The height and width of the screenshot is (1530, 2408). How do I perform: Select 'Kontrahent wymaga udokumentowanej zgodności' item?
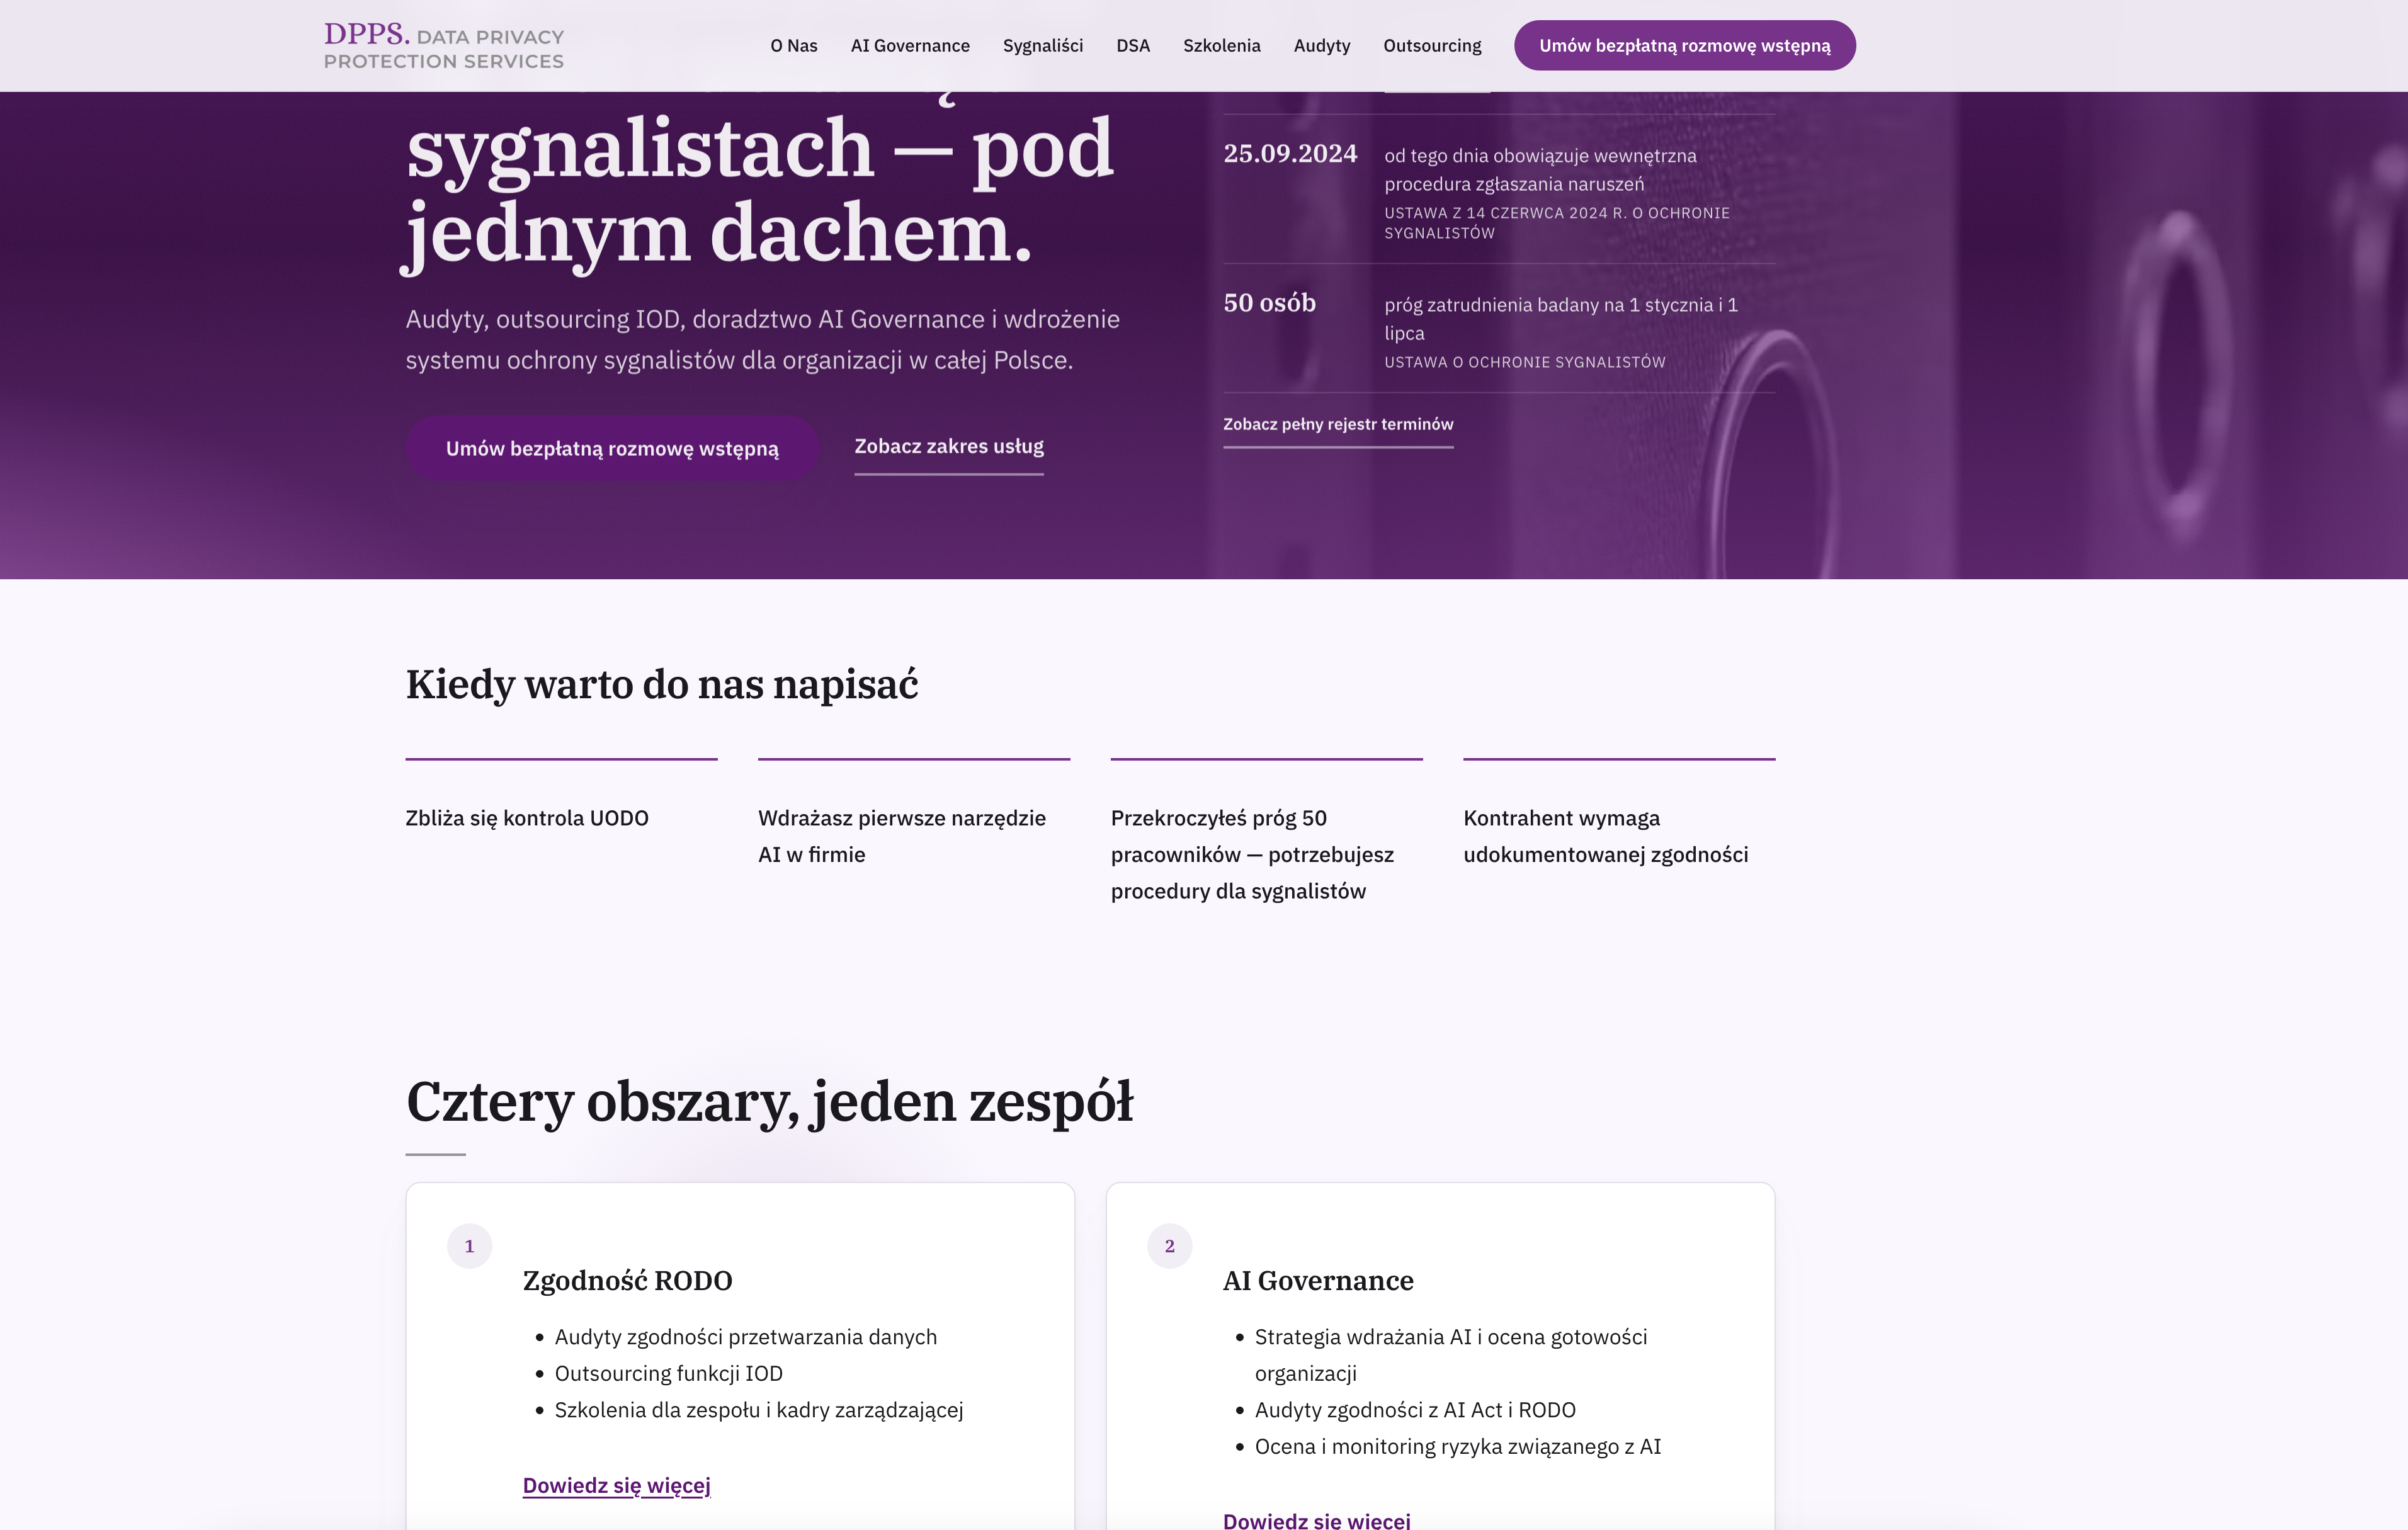1606,836
